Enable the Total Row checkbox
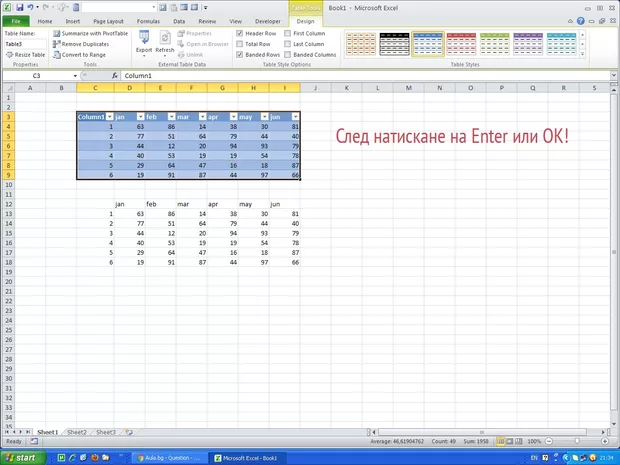 pyautogui.click(x=239, y=44)
